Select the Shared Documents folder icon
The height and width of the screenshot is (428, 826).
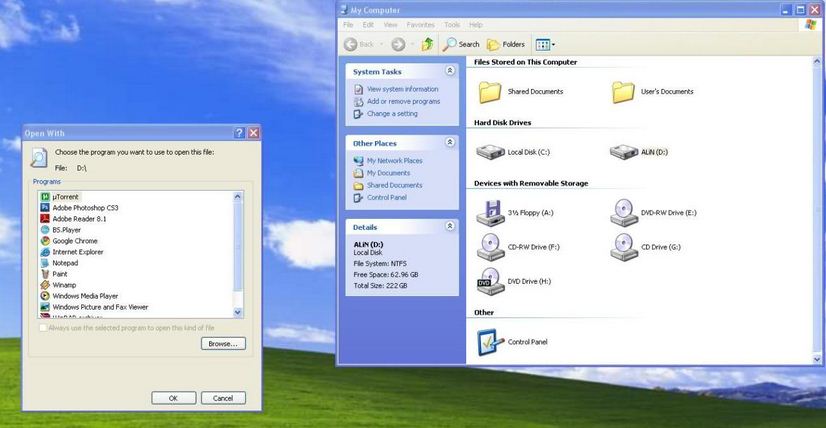click(x=490, y=92)
